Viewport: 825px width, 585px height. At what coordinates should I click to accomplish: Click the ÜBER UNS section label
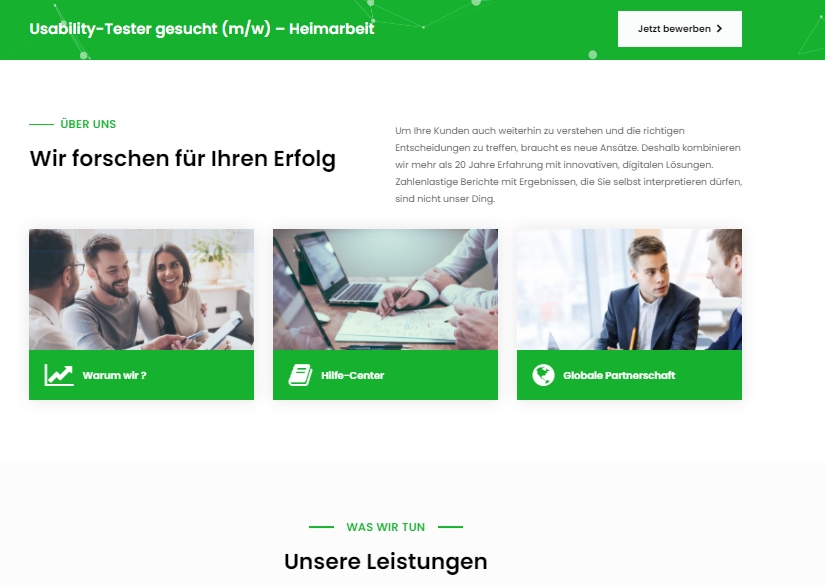(x=88, y=124)
